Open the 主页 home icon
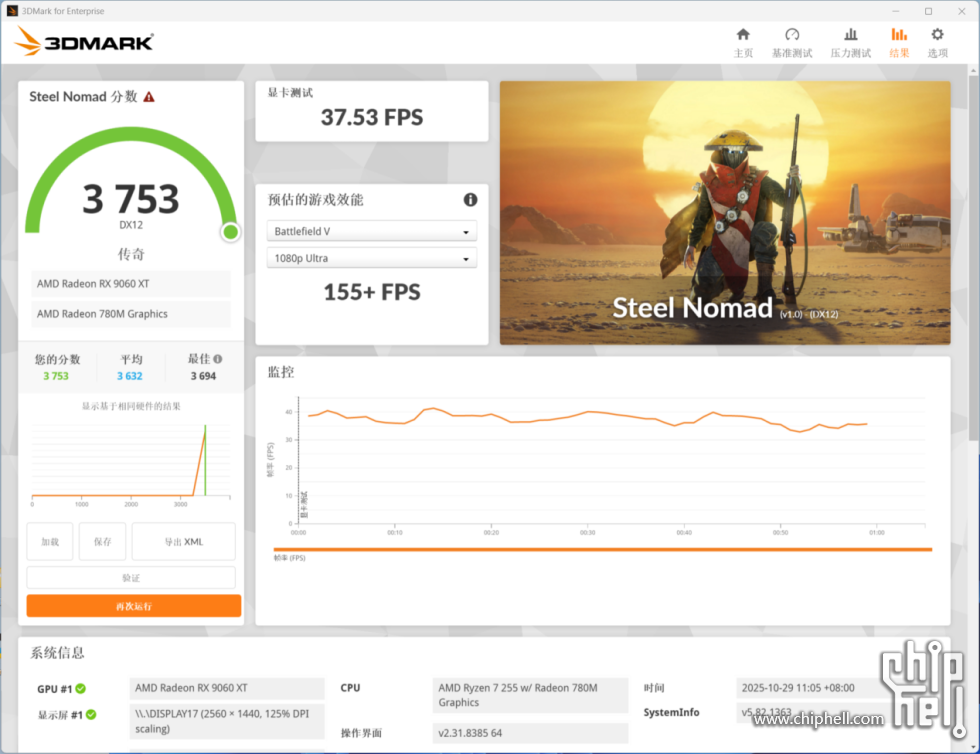The height and width of the screenshot is (754, 980). coord(743,42)
